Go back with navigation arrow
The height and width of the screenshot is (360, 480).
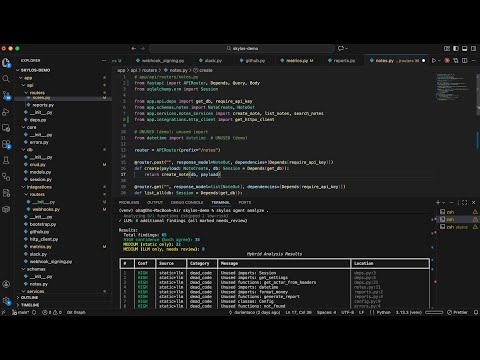tap(134, 48)
